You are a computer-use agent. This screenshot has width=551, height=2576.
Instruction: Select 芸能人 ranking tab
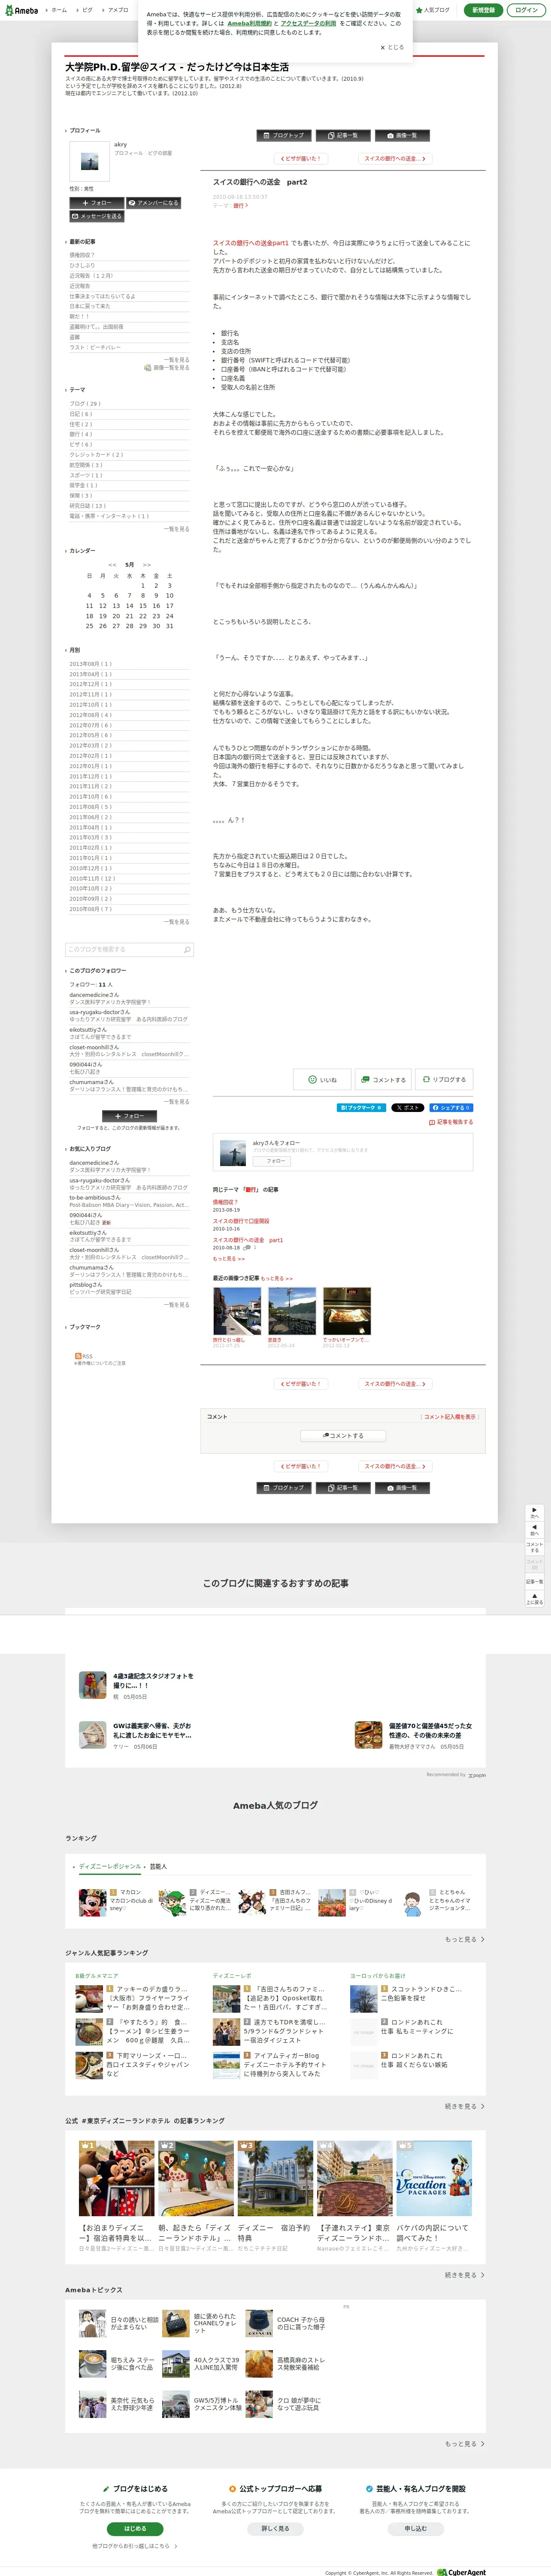[x=158, y=1867]
